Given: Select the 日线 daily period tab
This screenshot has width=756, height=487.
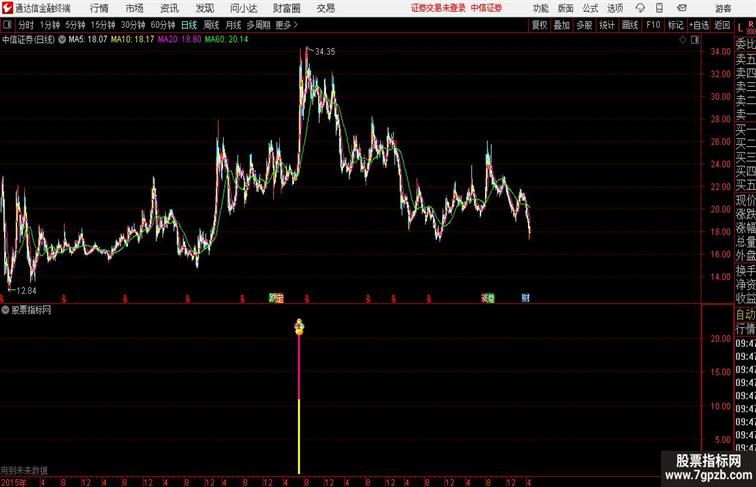Looking at the screenshot, I should [189, 25].
